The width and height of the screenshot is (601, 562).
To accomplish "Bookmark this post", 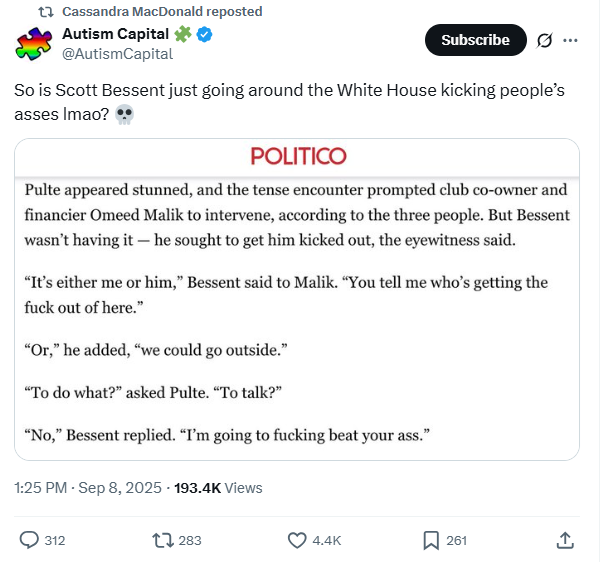I will click(x=431, y=540).
